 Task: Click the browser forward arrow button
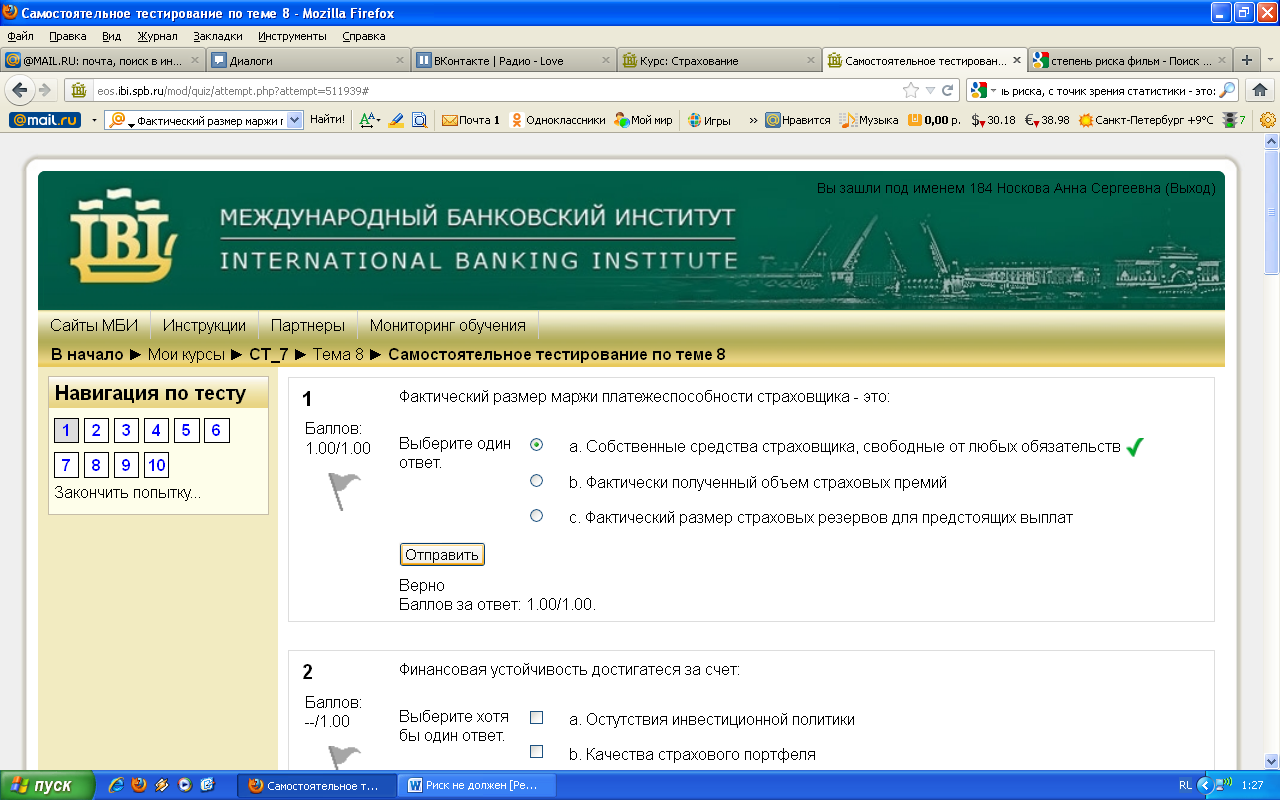(45, 90)
